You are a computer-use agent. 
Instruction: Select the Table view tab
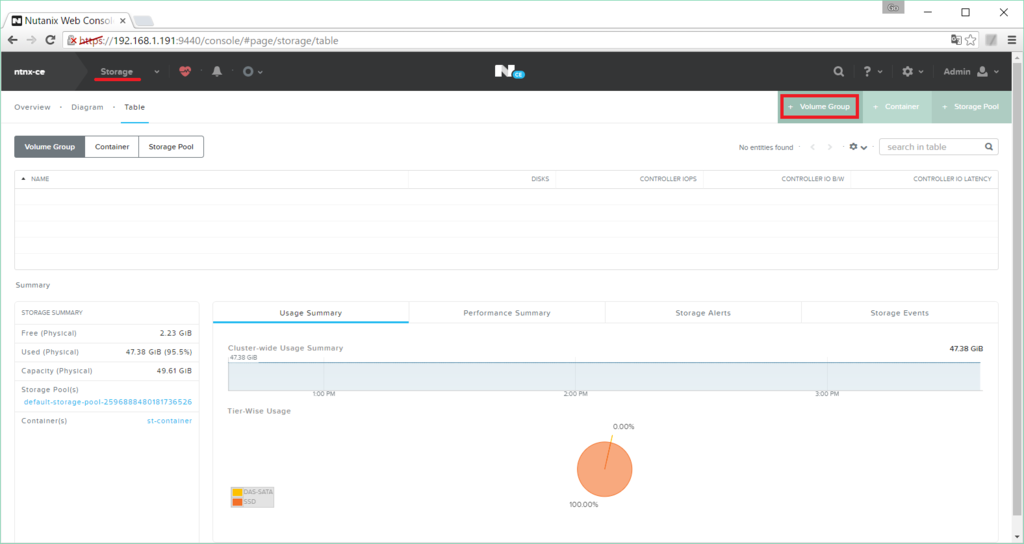[x=135, y=107]
